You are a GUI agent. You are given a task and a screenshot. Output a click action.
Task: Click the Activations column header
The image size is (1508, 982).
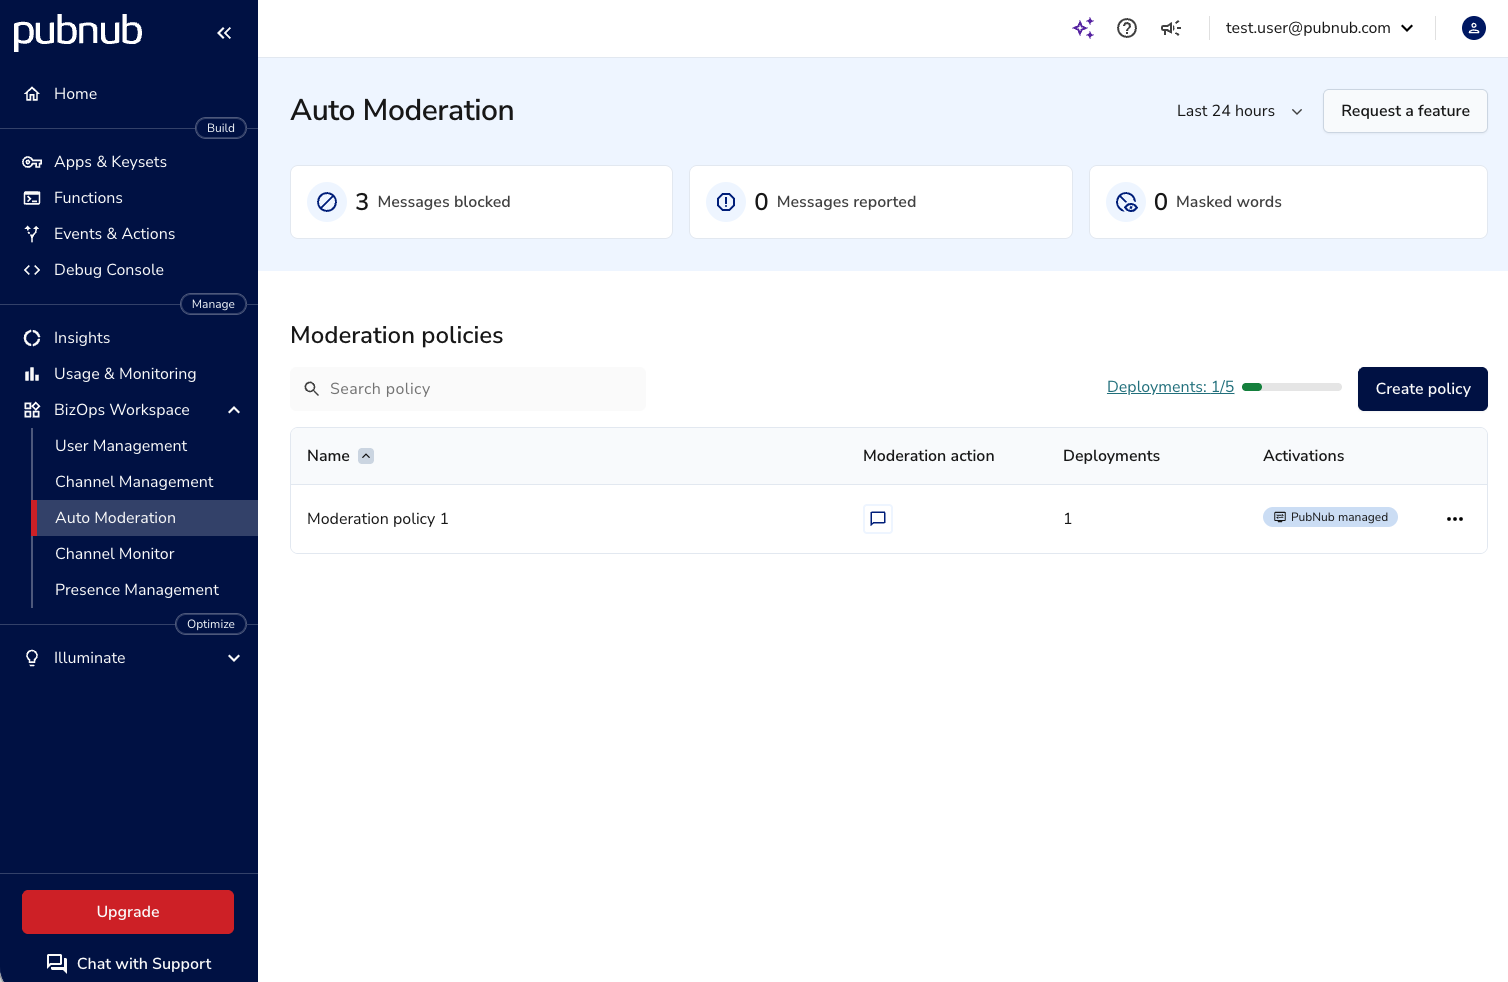[x=1303, y=456]
